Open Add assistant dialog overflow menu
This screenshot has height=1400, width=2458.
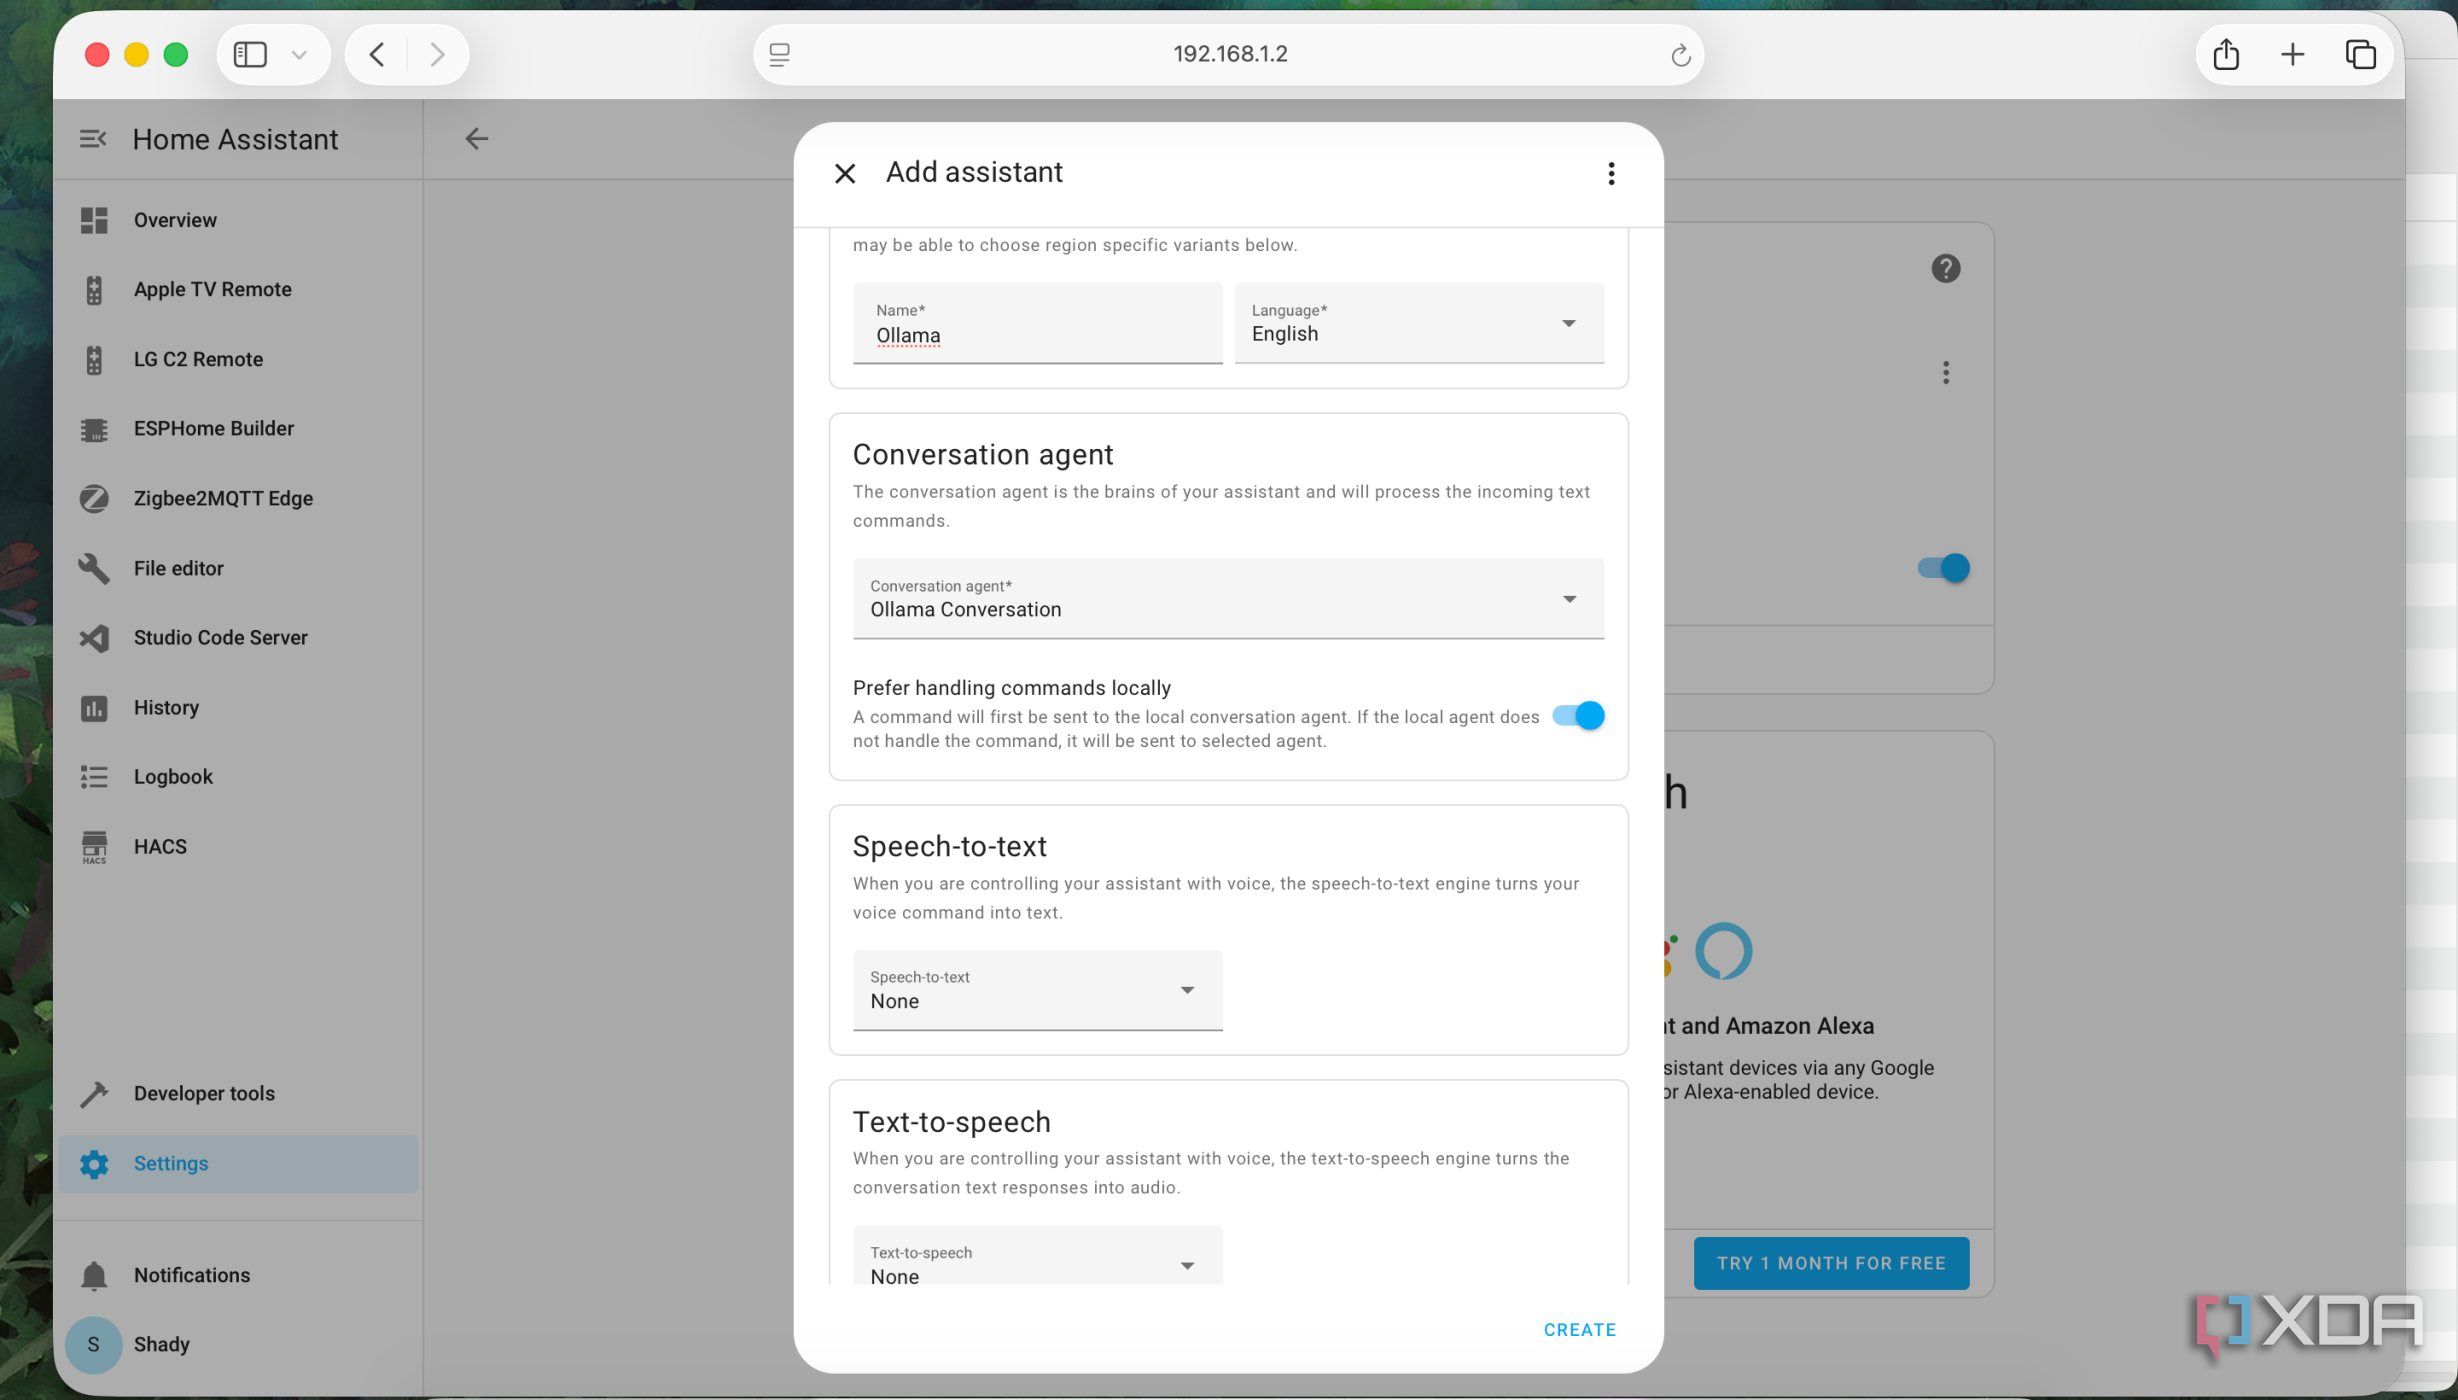tap(1611, 174)
